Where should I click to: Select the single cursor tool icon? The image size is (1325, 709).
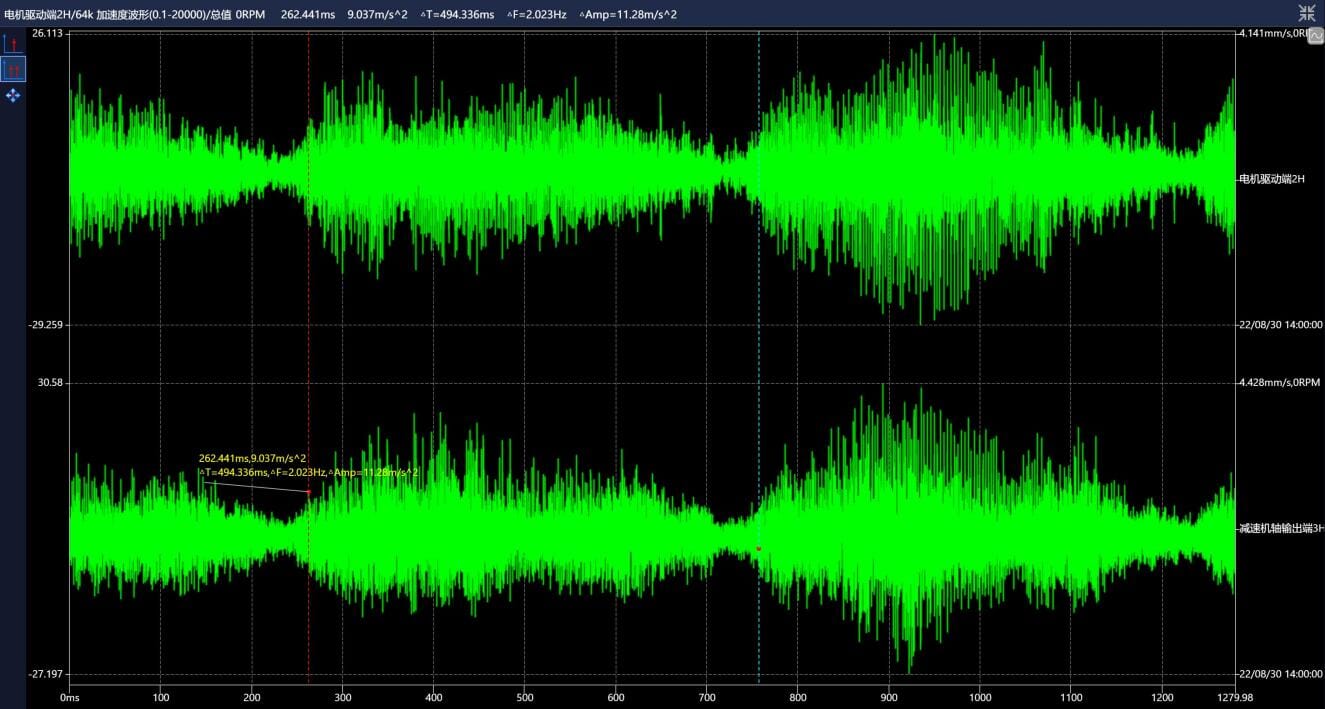[13, 44]
